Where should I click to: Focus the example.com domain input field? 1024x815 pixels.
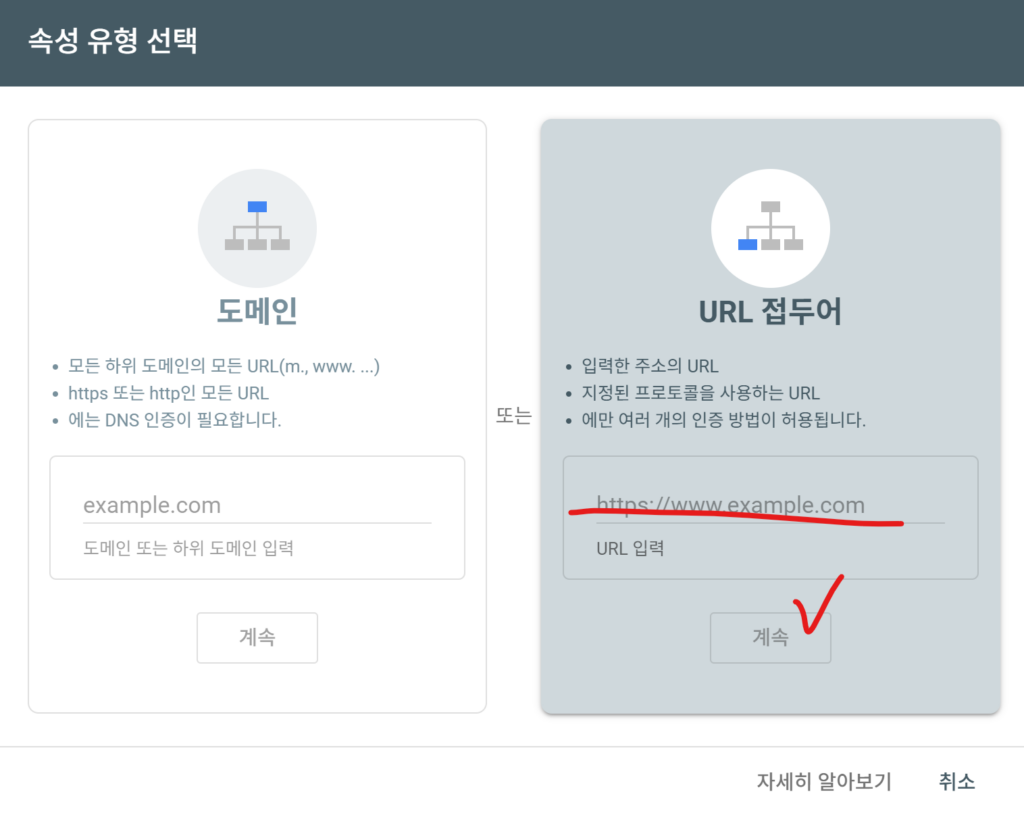[257, 505]
